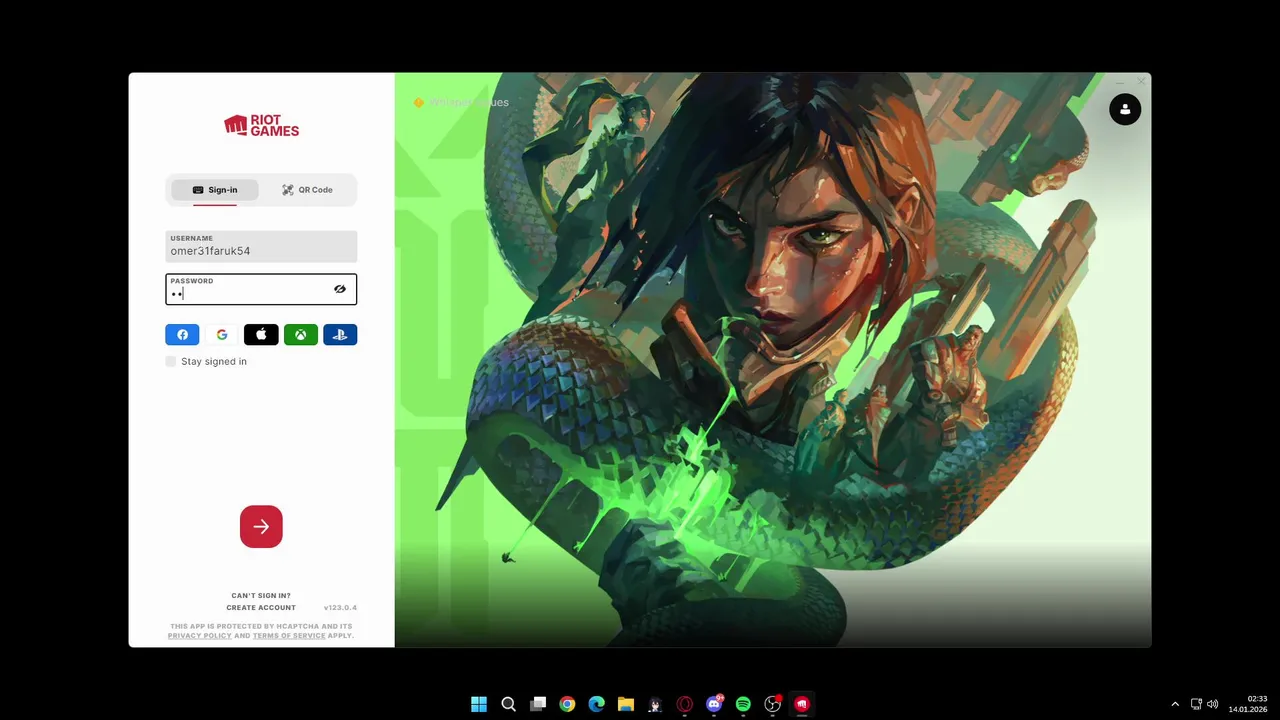This screenshot has width=1280, height=720.
Task: Open the Terms of Service link
Action: coord(289,636)
